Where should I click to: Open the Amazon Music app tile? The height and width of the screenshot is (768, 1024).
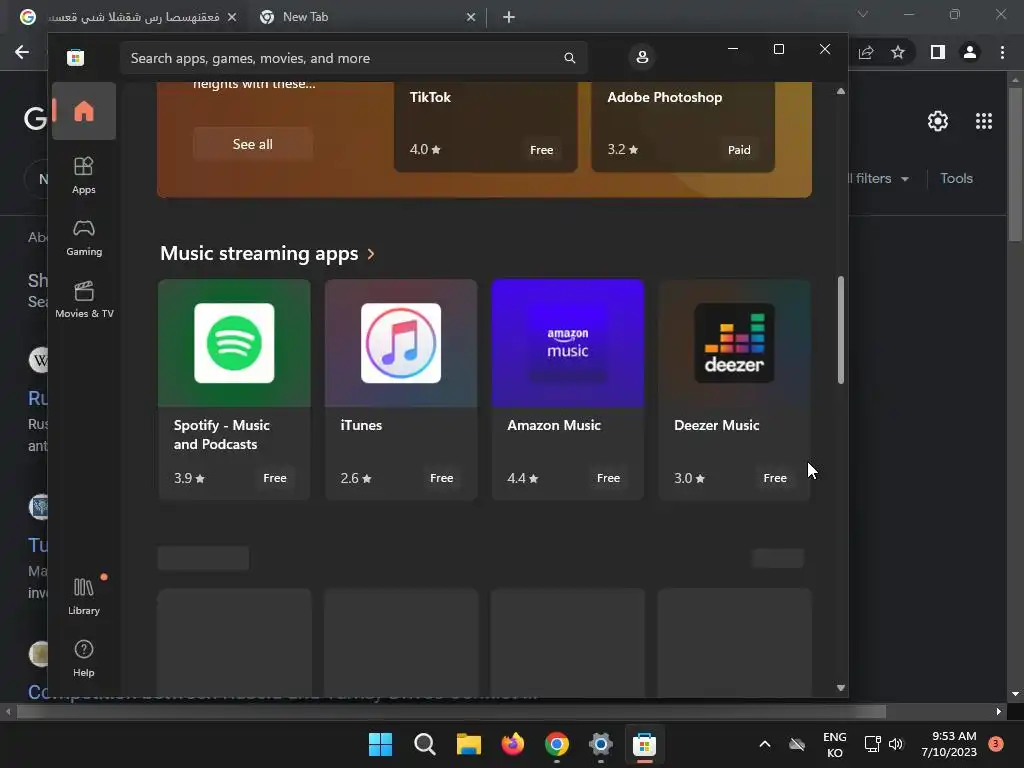568,389
